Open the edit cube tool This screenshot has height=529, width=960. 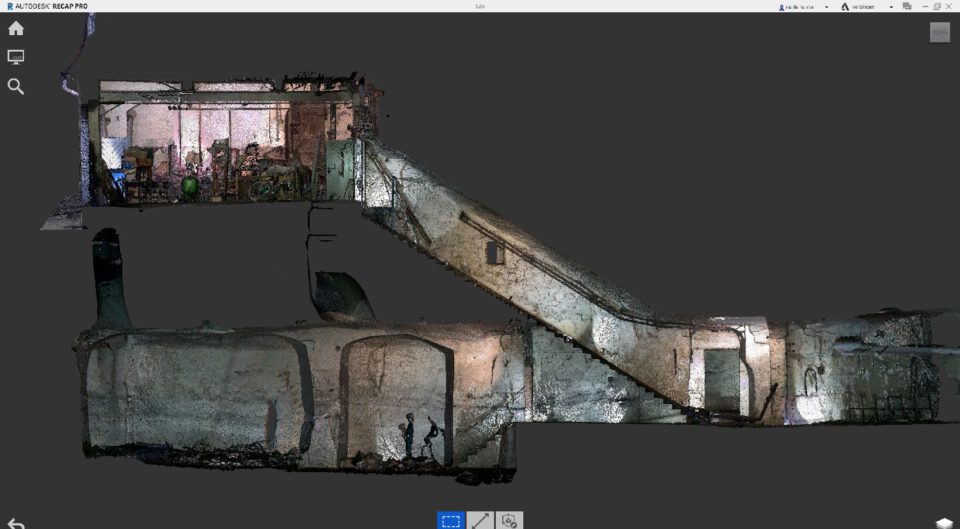[x=509, y=520]
